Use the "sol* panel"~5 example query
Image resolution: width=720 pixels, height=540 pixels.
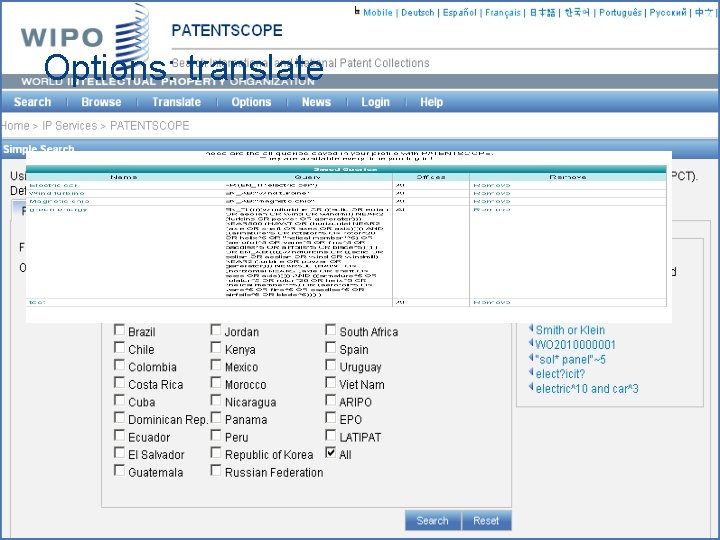click(x=571, y=359)
